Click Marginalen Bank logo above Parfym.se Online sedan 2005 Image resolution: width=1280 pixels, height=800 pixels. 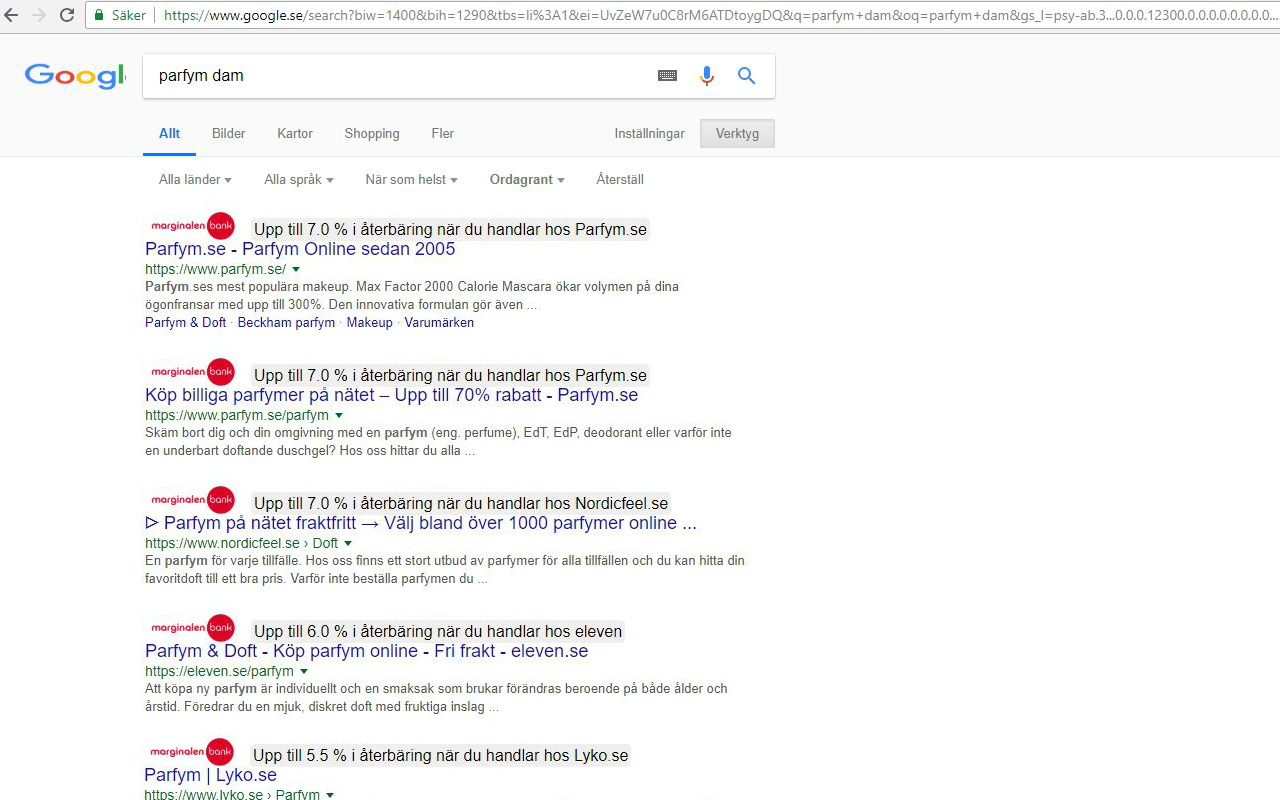click(x=192, y=226)
